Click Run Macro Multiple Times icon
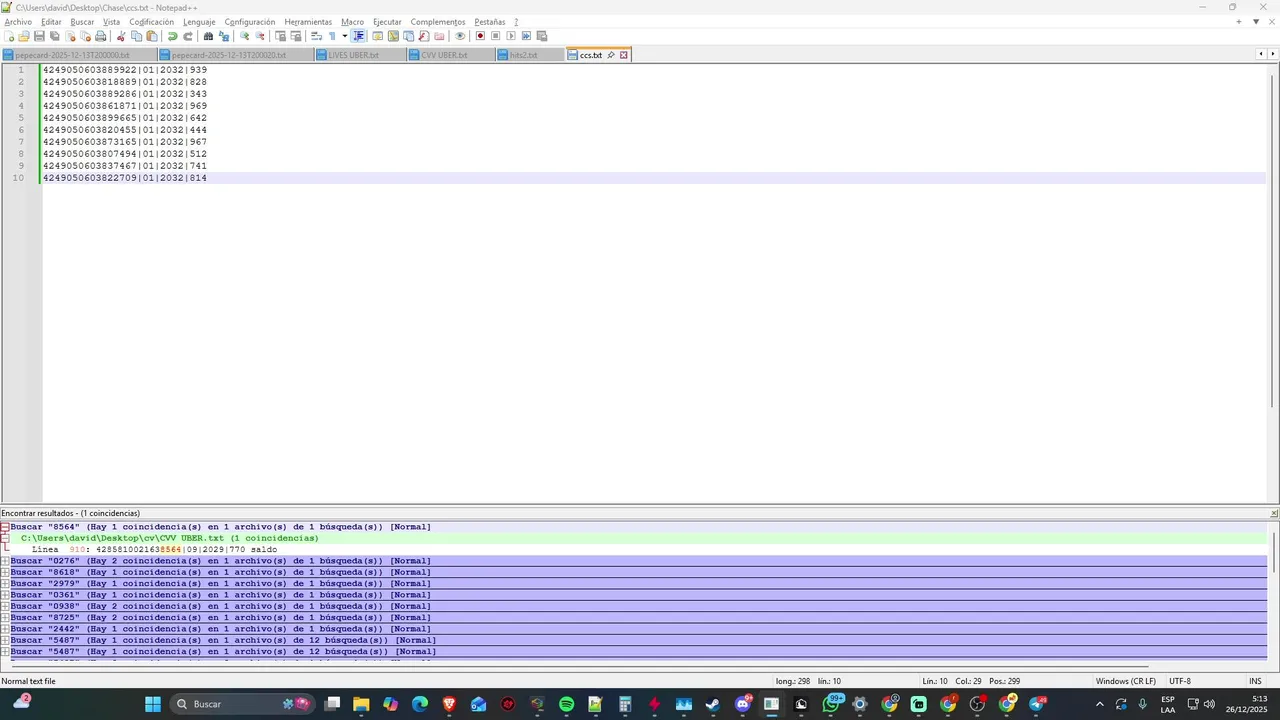Viewport: 1280px width, 720px height. pos(526,36)
